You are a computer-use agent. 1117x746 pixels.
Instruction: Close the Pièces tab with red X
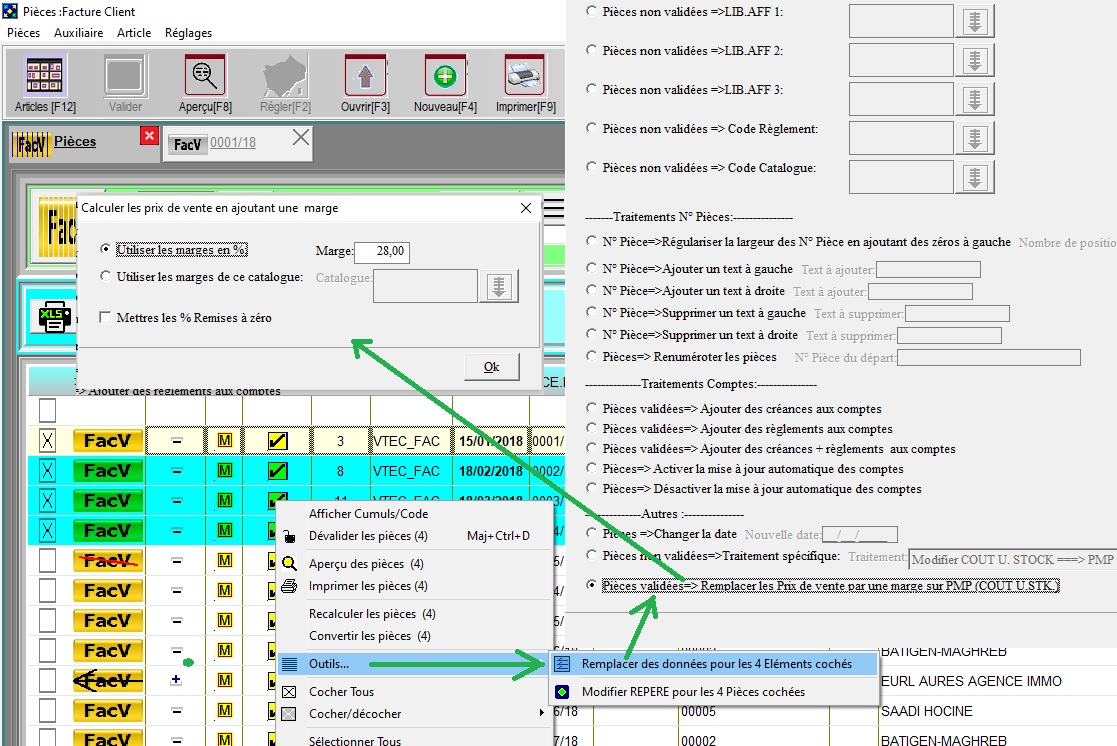coord(149,135)
